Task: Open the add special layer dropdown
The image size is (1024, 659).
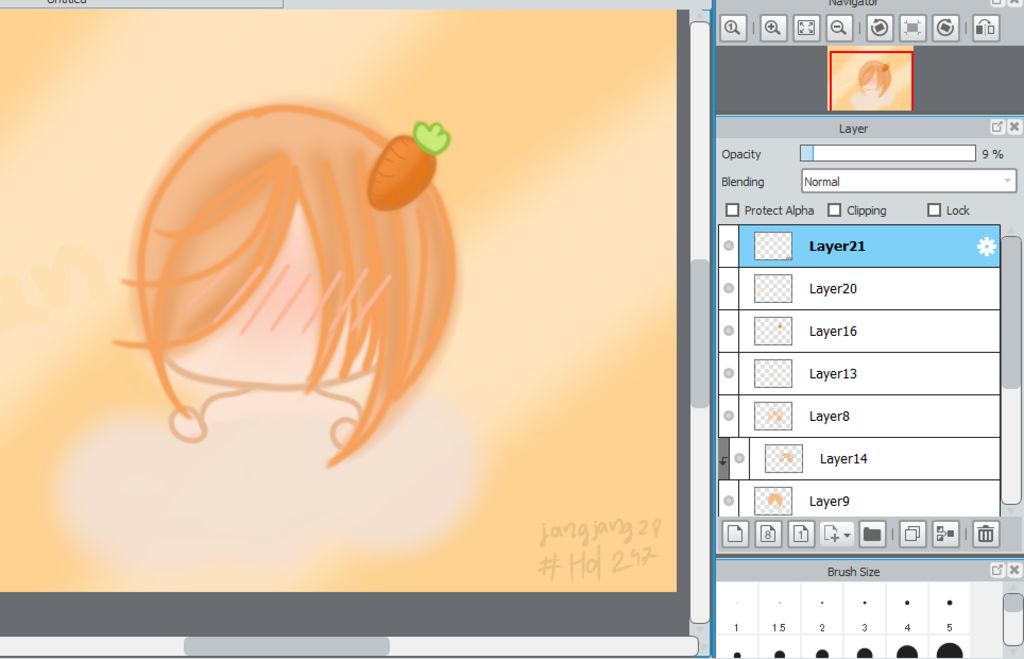Action: pyautogui.click(x=837, y=534)
